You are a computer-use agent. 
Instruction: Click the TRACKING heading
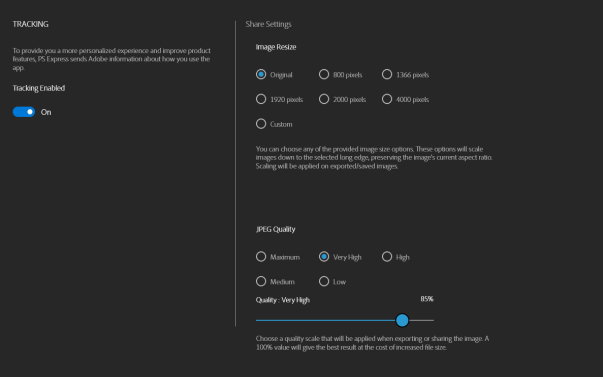pos(30,24)
